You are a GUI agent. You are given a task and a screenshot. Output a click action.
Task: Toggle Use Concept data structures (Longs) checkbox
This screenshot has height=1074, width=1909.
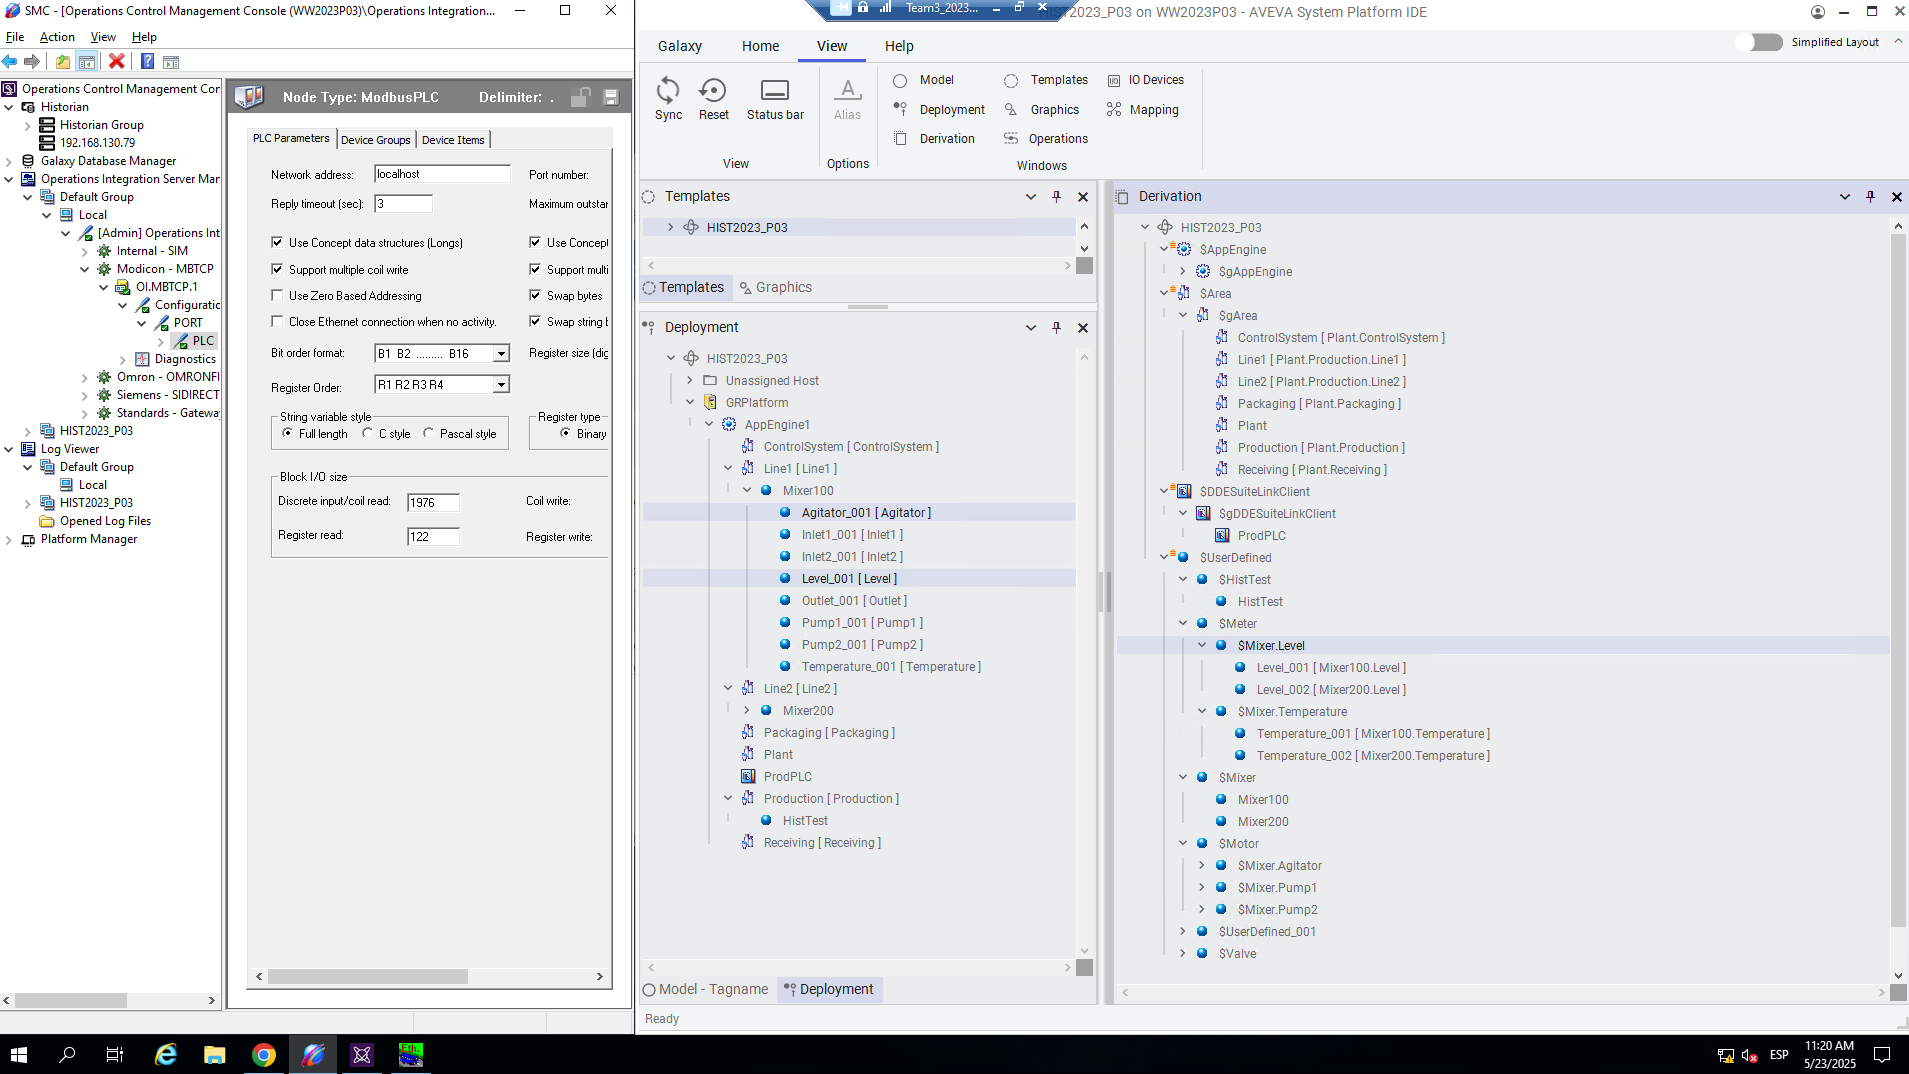click(277, 242)
